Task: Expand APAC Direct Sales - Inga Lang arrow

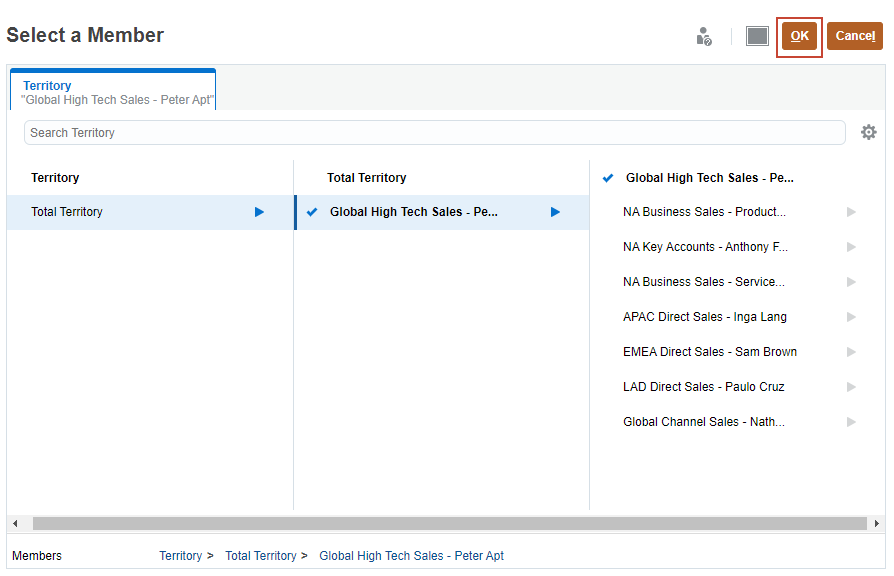Action: [851, 317]
